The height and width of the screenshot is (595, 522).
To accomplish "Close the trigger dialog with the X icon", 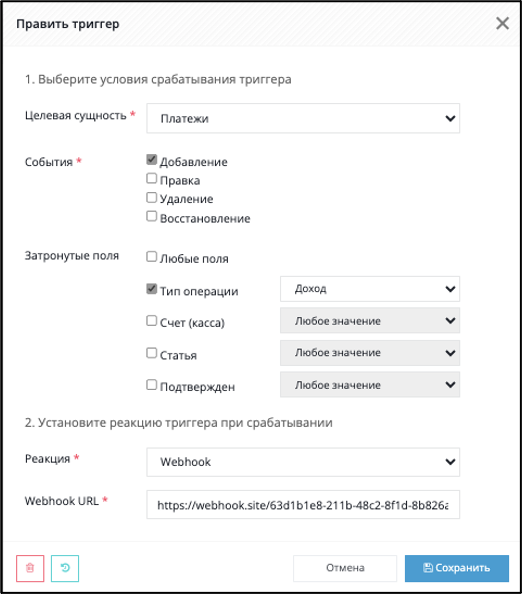I will pos(502,24).
